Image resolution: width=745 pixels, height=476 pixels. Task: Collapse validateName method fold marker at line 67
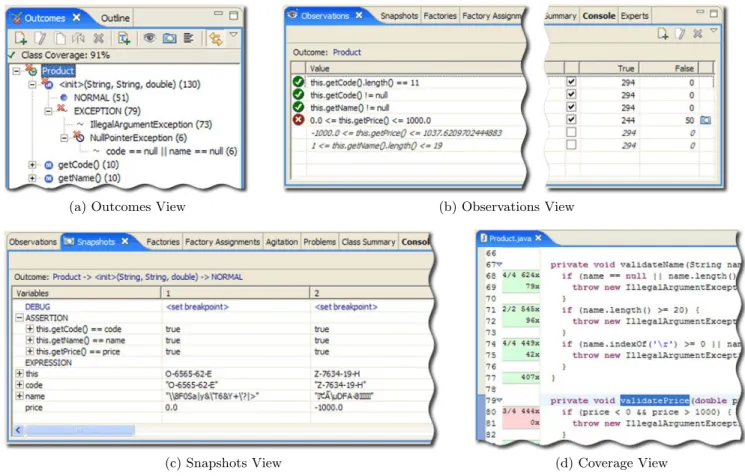[x=499, y=264]
